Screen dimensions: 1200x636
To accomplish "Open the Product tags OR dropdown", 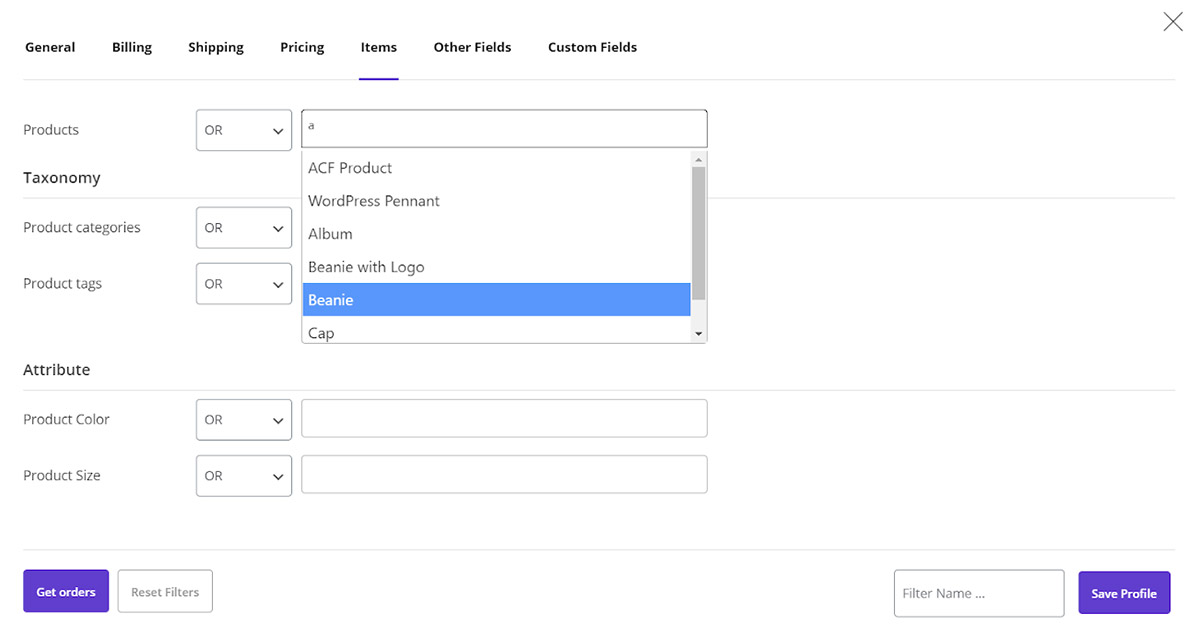I will pyautogui.click(x=244, y=284).
